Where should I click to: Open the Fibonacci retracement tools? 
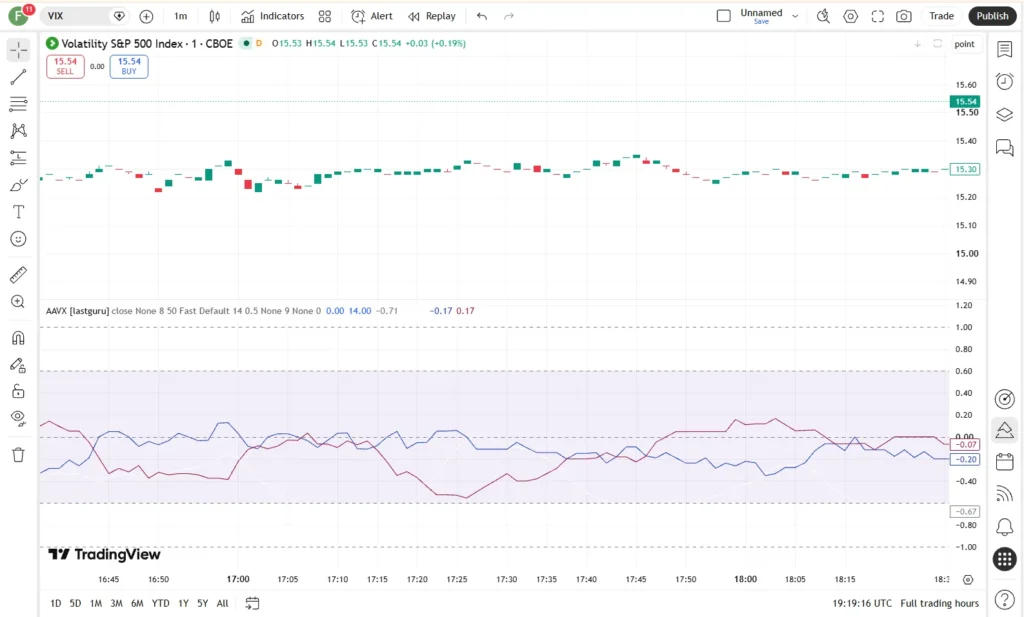click(x=18, y=104)
